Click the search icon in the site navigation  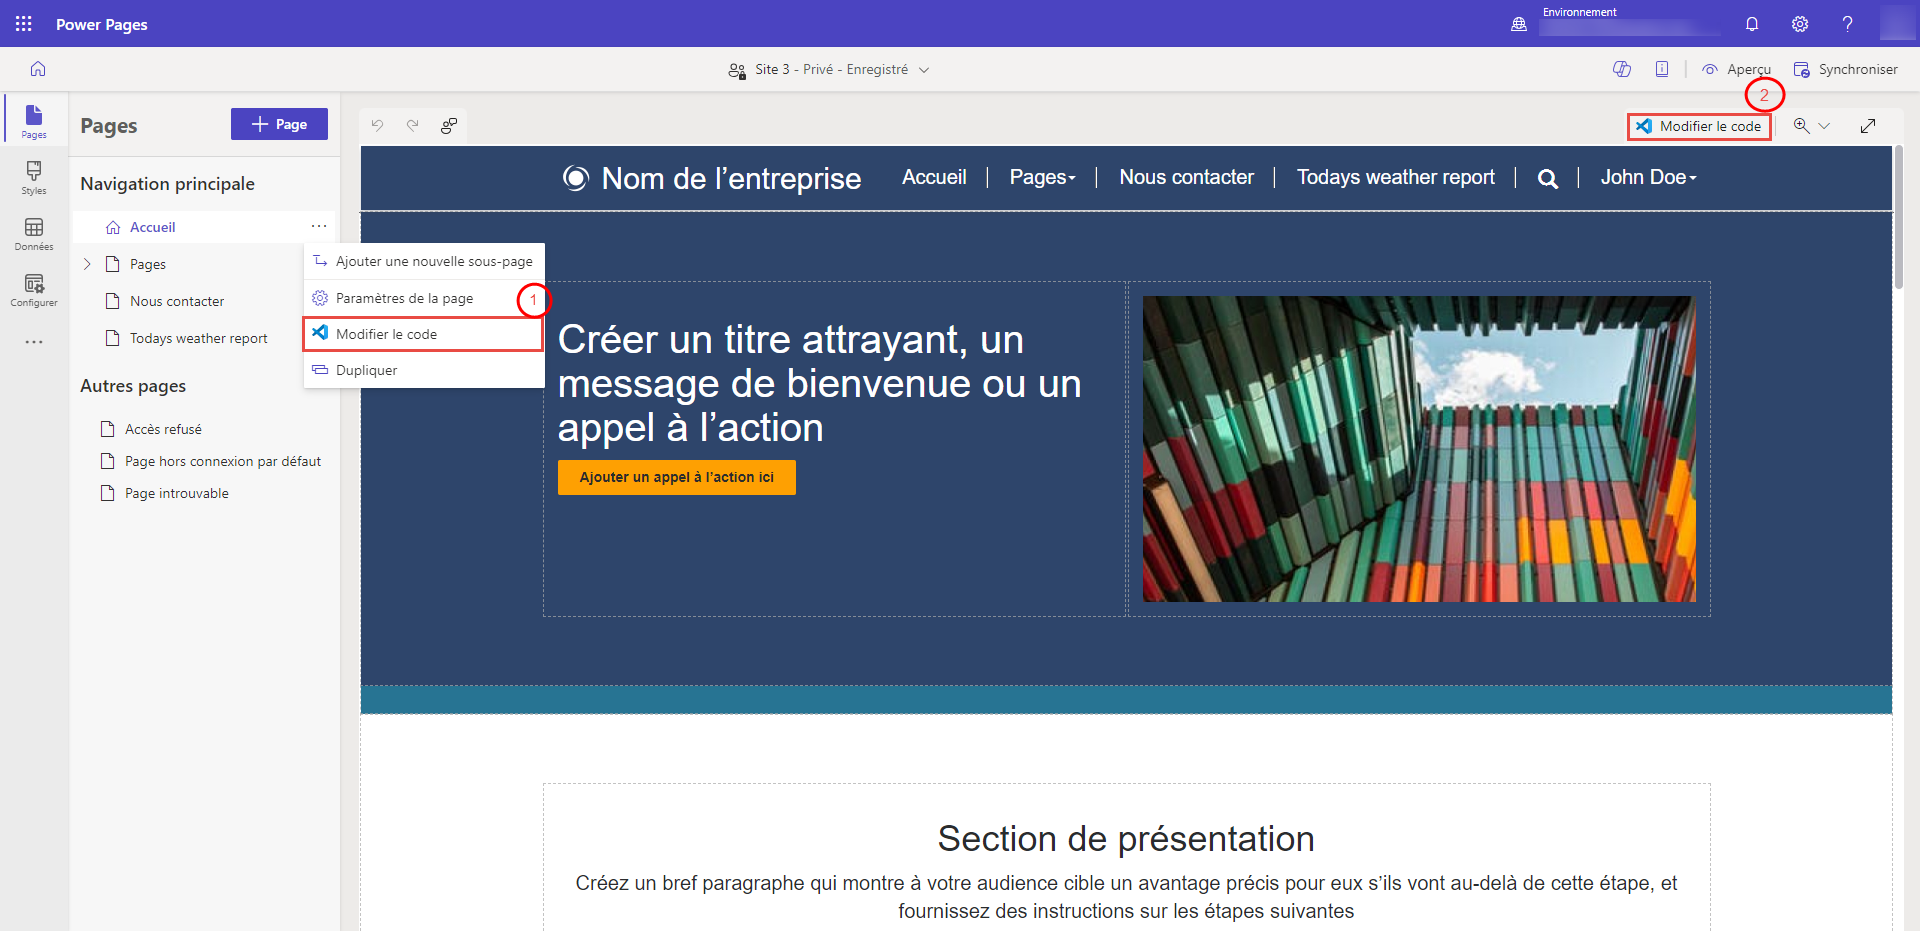[x=1548, y=177]
